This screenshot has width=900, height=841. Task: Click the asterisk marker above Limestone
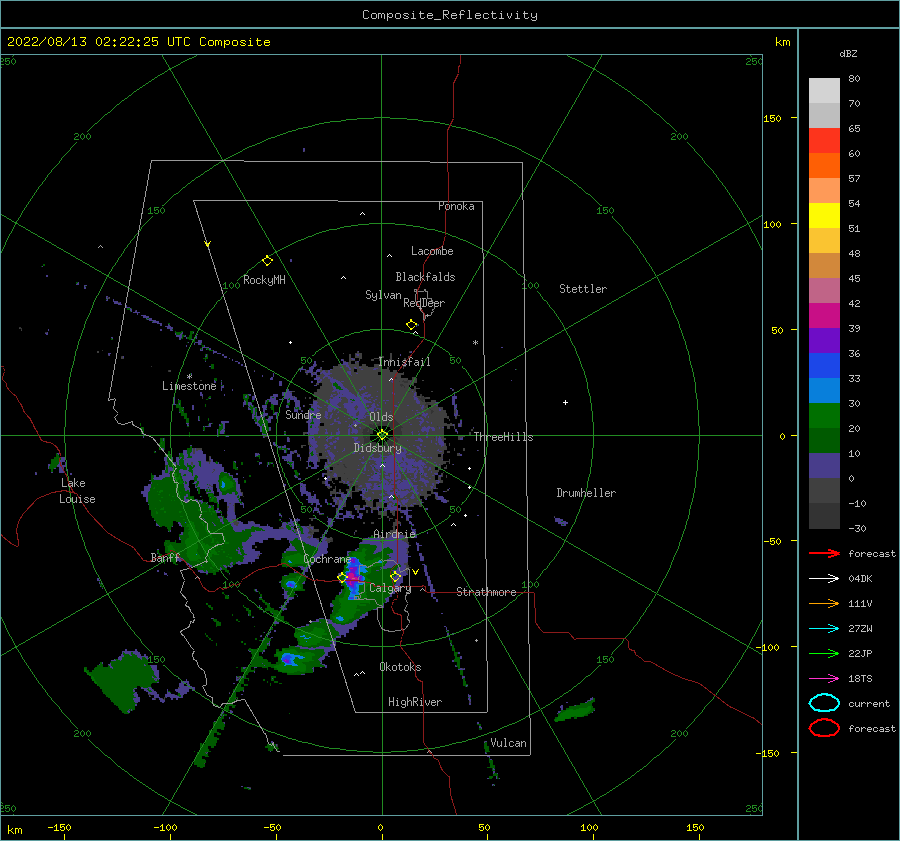(189, 377)
